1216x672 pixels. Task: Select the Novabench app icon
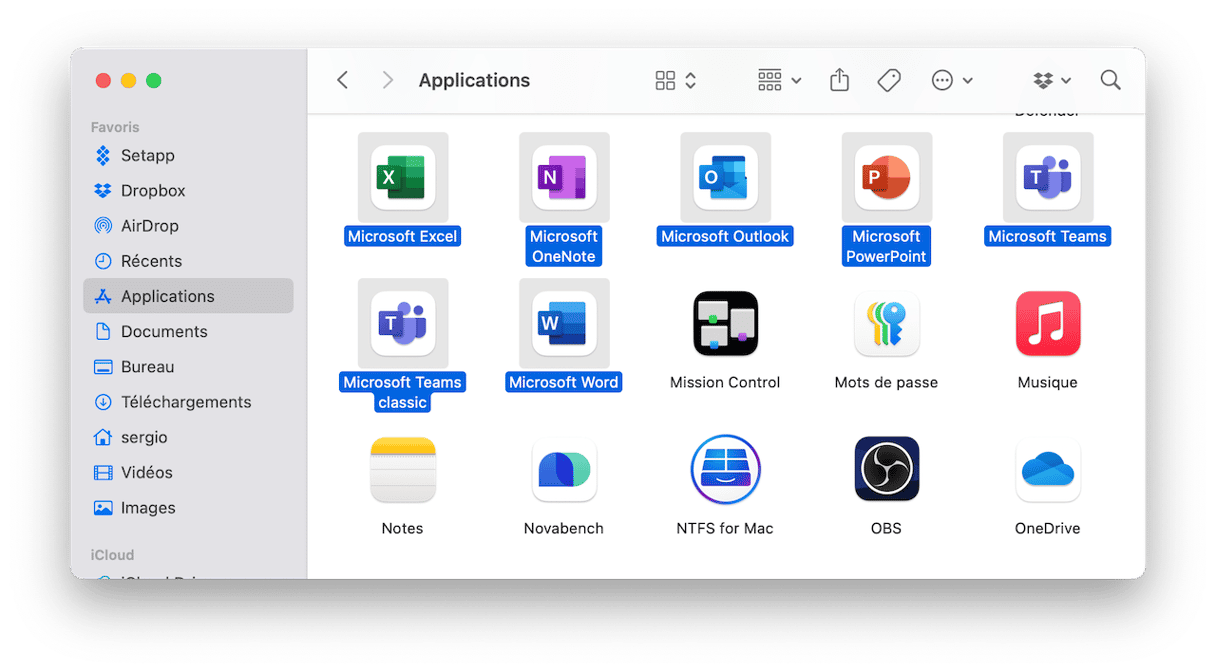tap(564, 470)
